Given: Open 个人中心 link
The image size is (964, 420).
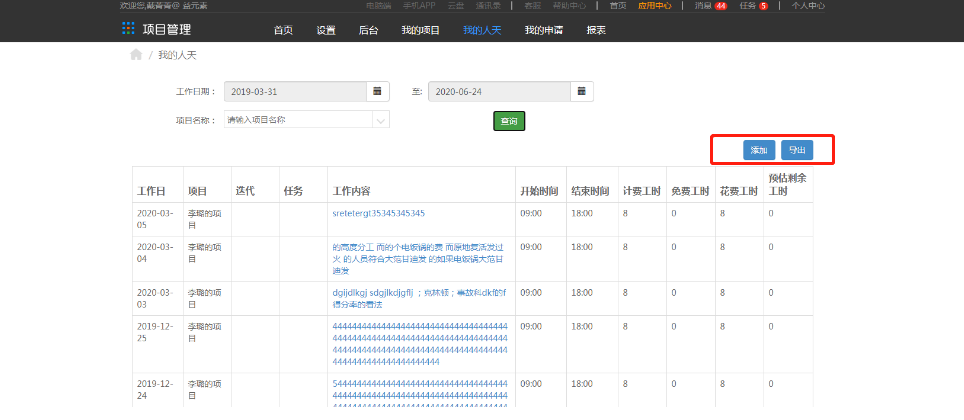Looking at the screenshot, I should point(808,6).
